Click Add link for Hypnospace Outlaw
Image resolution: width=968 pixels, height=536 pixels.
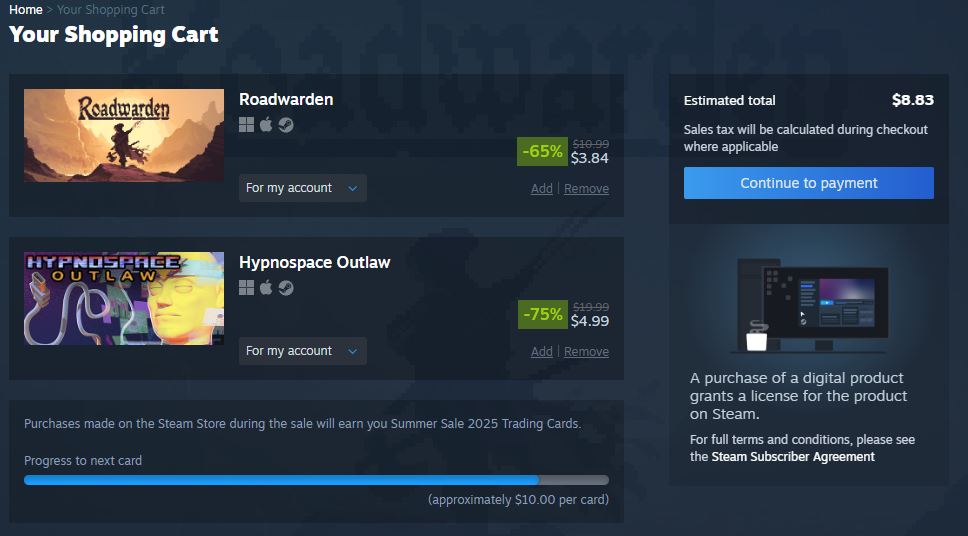click(x=541, y=352)
